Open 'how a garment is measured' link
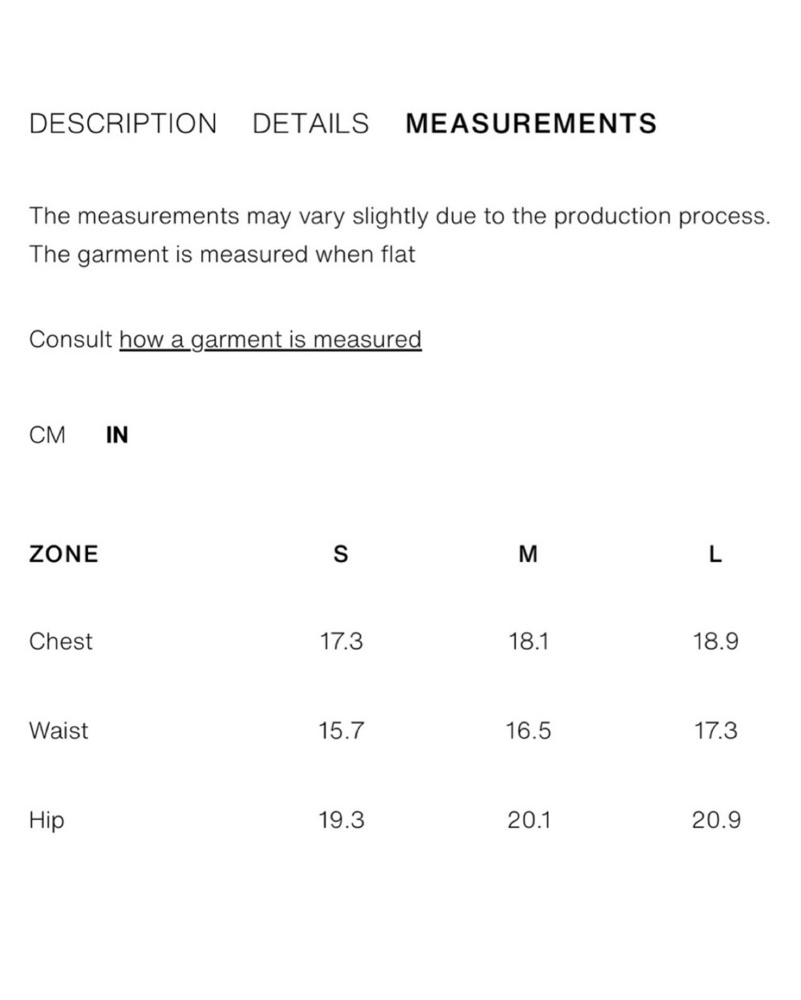The image size is (801, 1000). [x=270, y=339]
